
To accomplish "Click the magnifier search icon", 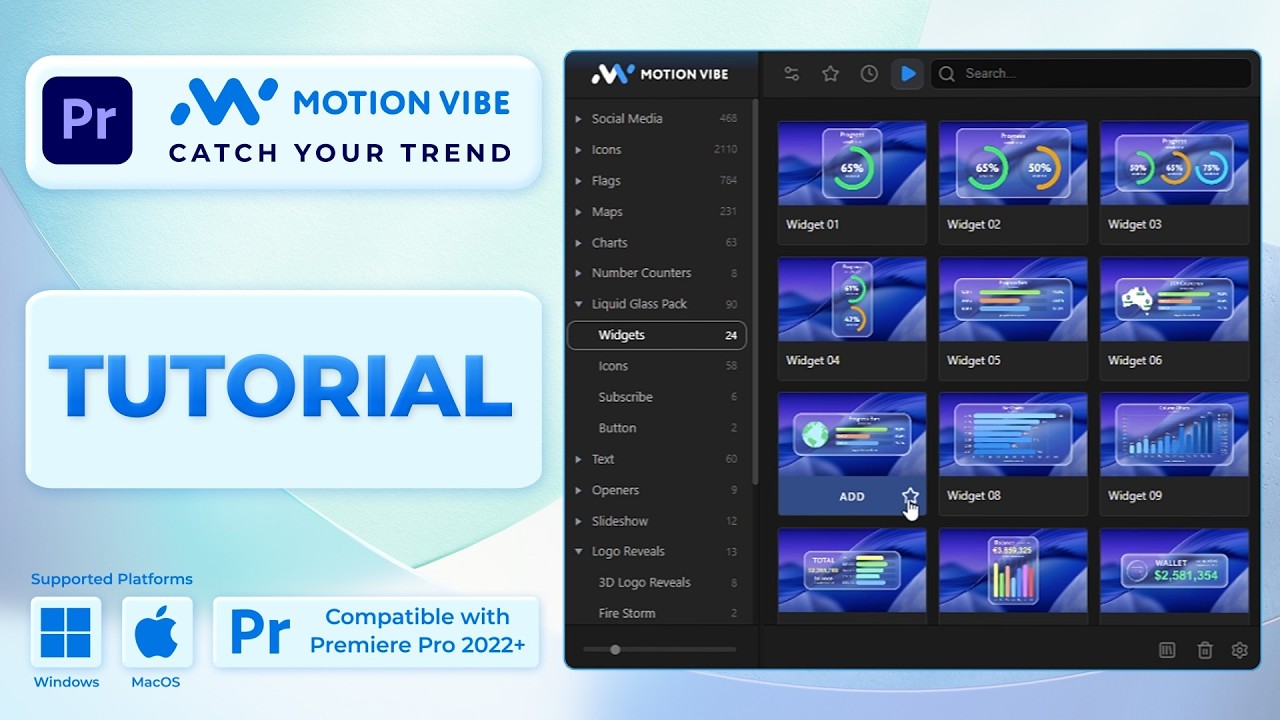I will [x=946, y=74].
